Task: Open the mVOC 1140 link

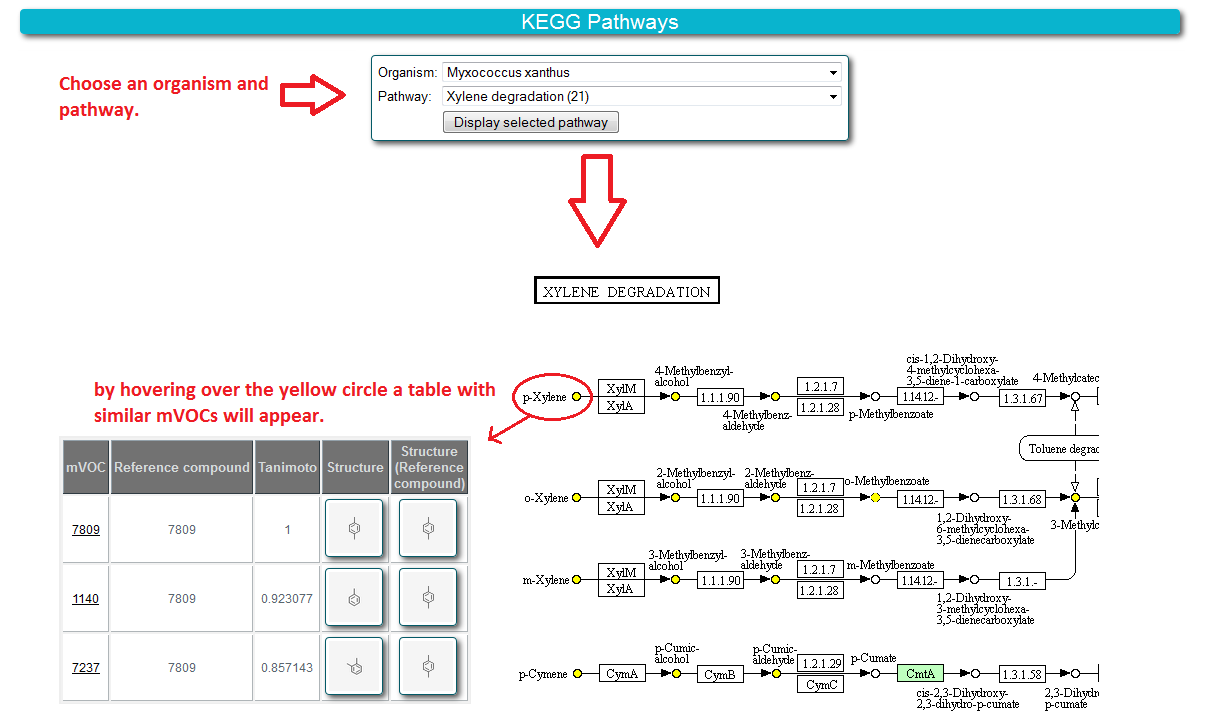Action: (x=86, y=599)
